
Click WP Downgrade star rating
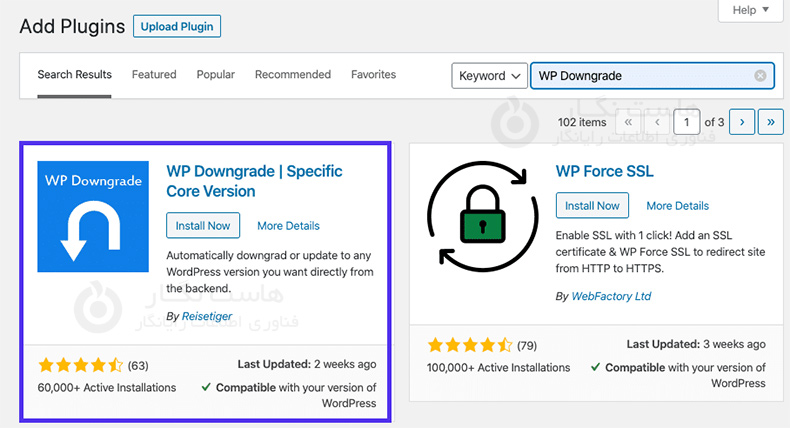coord(80,365)
